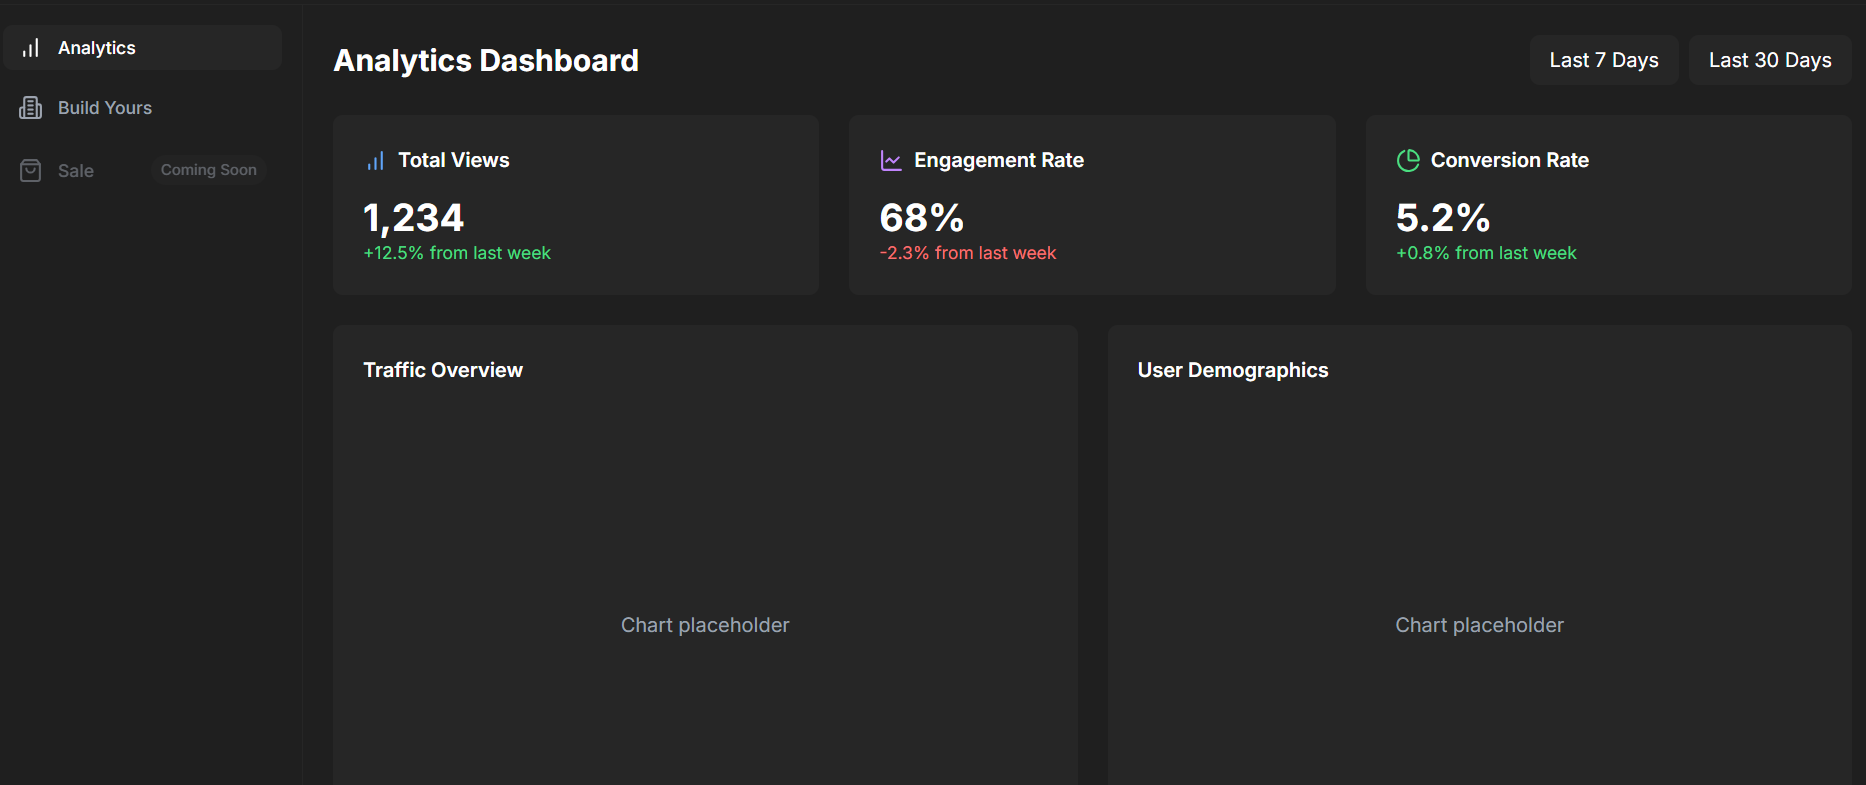The image size is (1866, 785).
Task: Click the +0.8% from last week text
Action: [x=1486, y=253]
